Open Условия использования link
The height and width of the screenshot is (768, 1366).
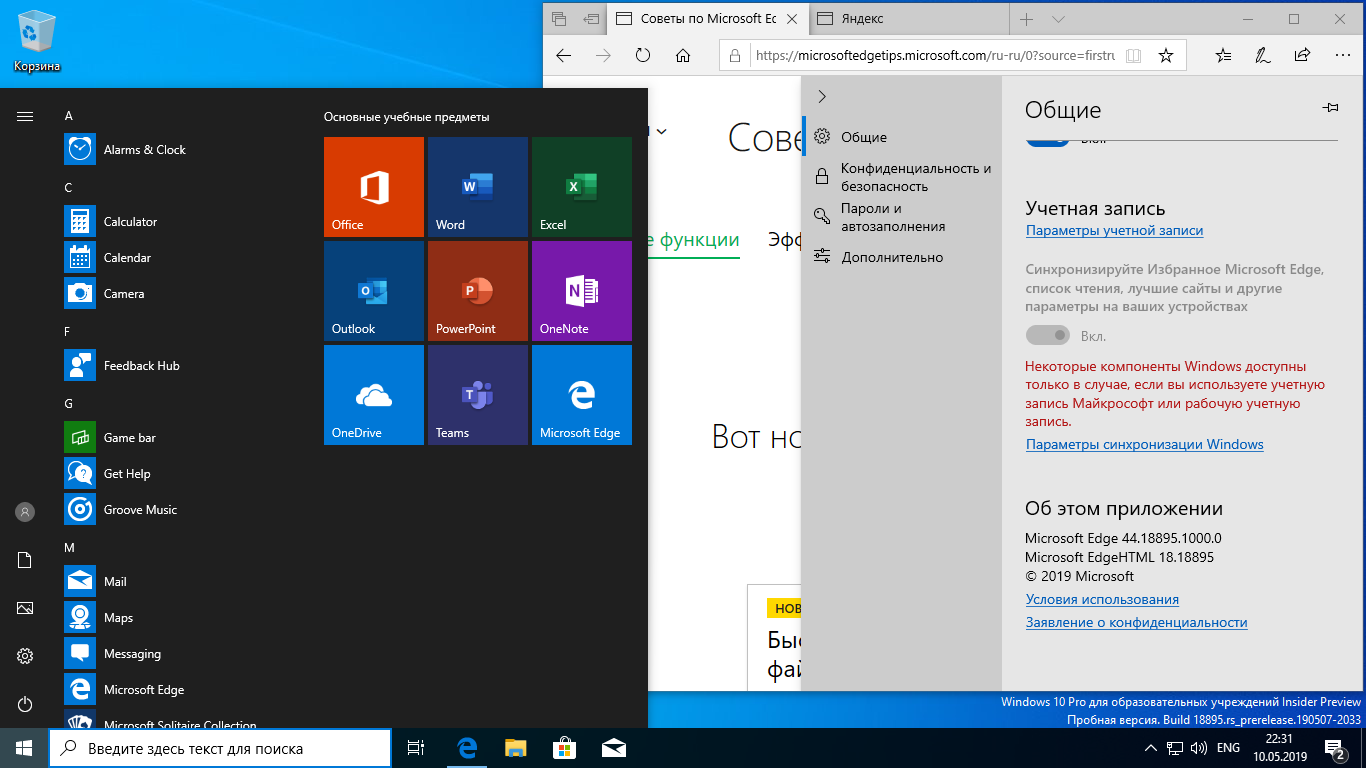[1102, 600]
